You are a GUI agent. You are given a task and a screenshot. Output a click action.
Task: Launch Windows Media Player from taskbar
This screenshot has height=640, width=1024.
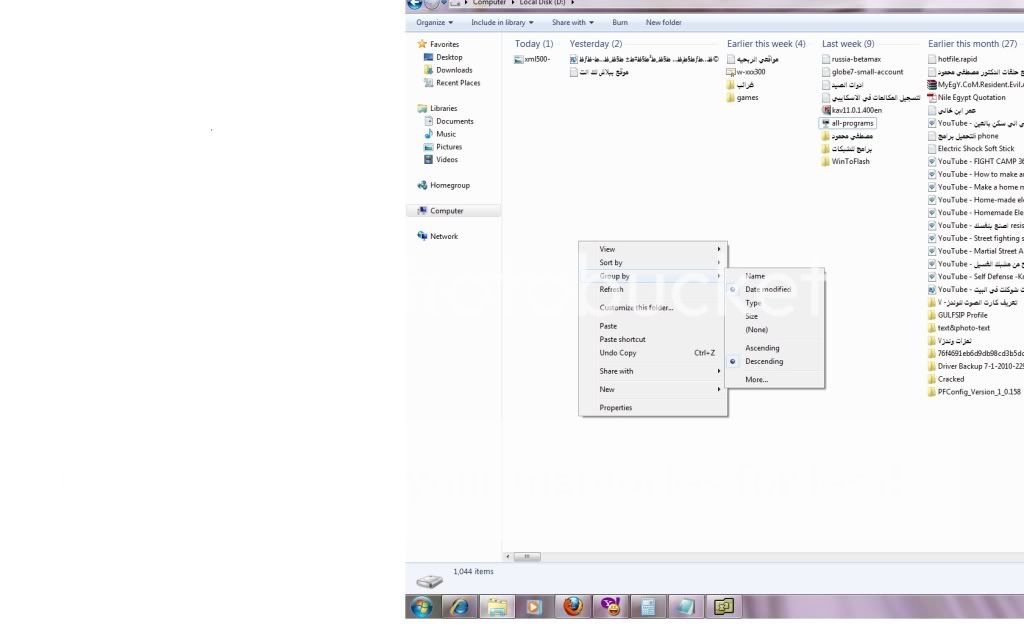click(534, 607)
